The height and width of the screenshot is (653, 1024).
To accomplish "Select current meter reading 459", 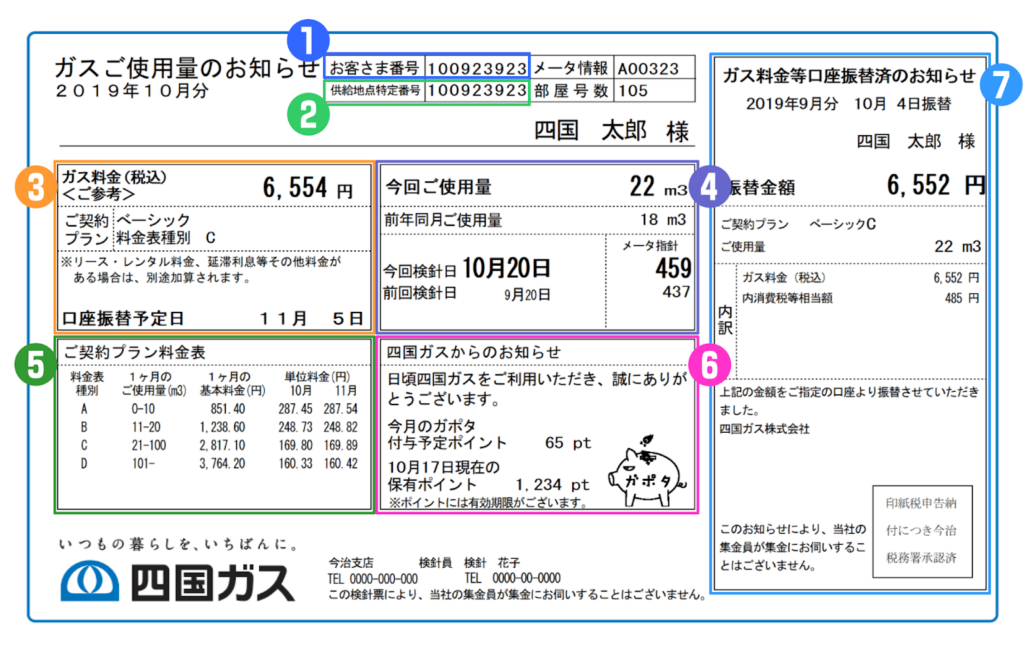I will pyautogui.click(x=673, y=268).
